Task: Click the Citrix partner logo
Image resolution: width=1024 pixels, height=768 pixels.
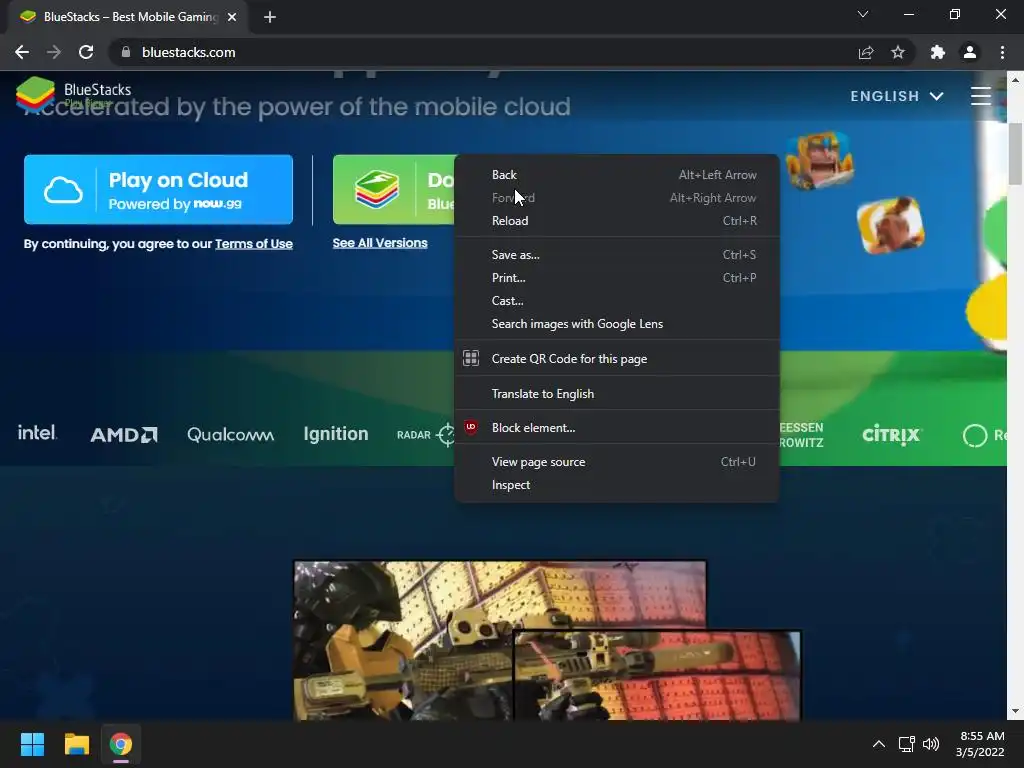Action: click(x=891, y=434)
